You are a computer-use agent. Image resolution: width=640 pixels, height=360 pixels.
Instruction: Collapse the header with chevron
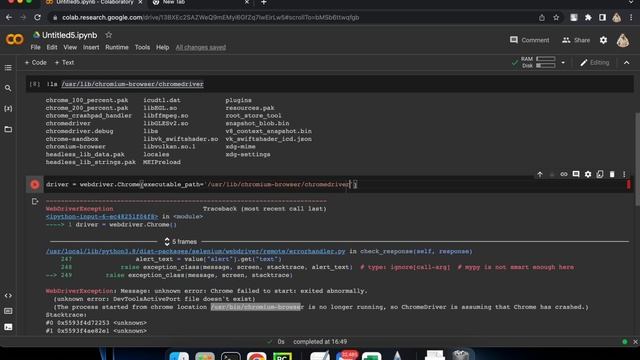[x=627, y=62]
